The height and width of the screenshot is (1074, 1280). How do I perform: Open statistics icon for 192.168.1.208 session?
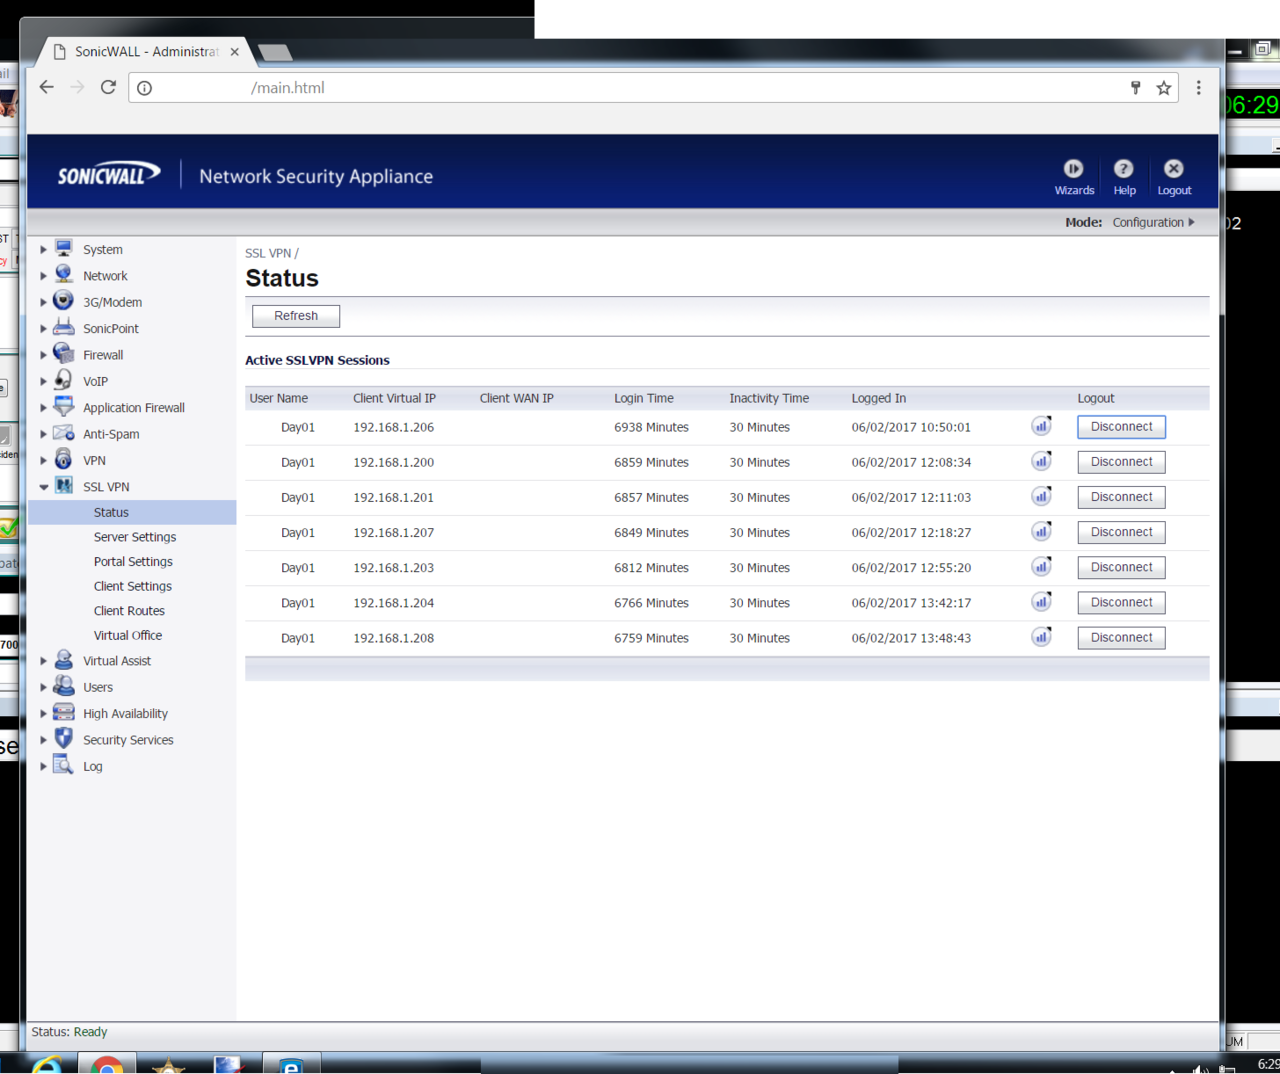coord(1041,637)
